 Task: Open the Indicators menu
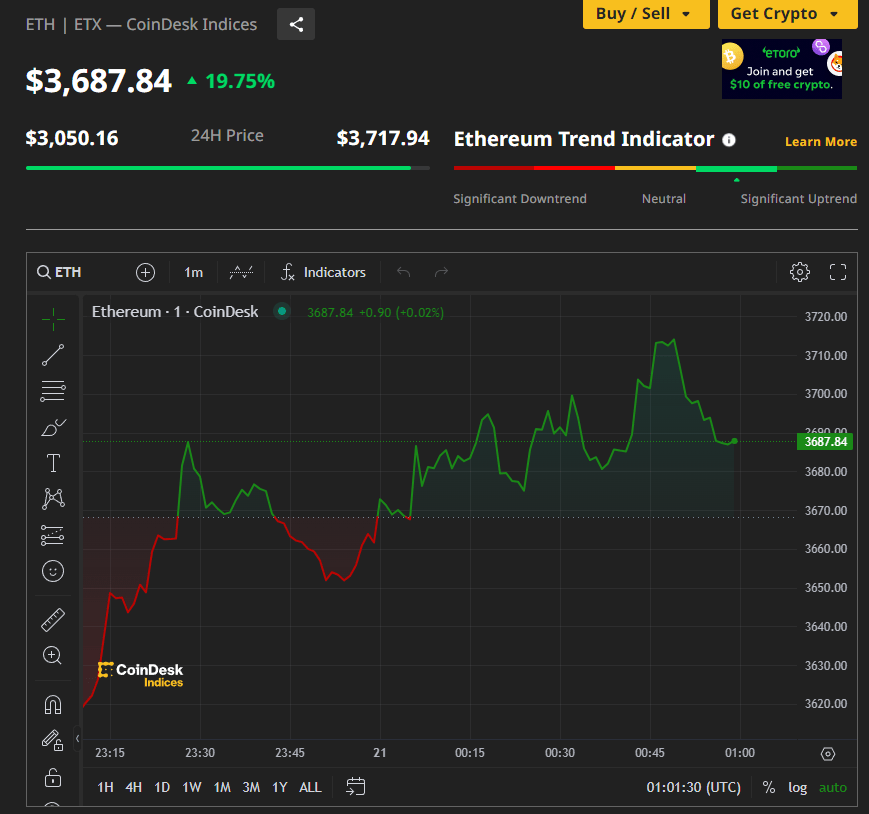point(323,272)
